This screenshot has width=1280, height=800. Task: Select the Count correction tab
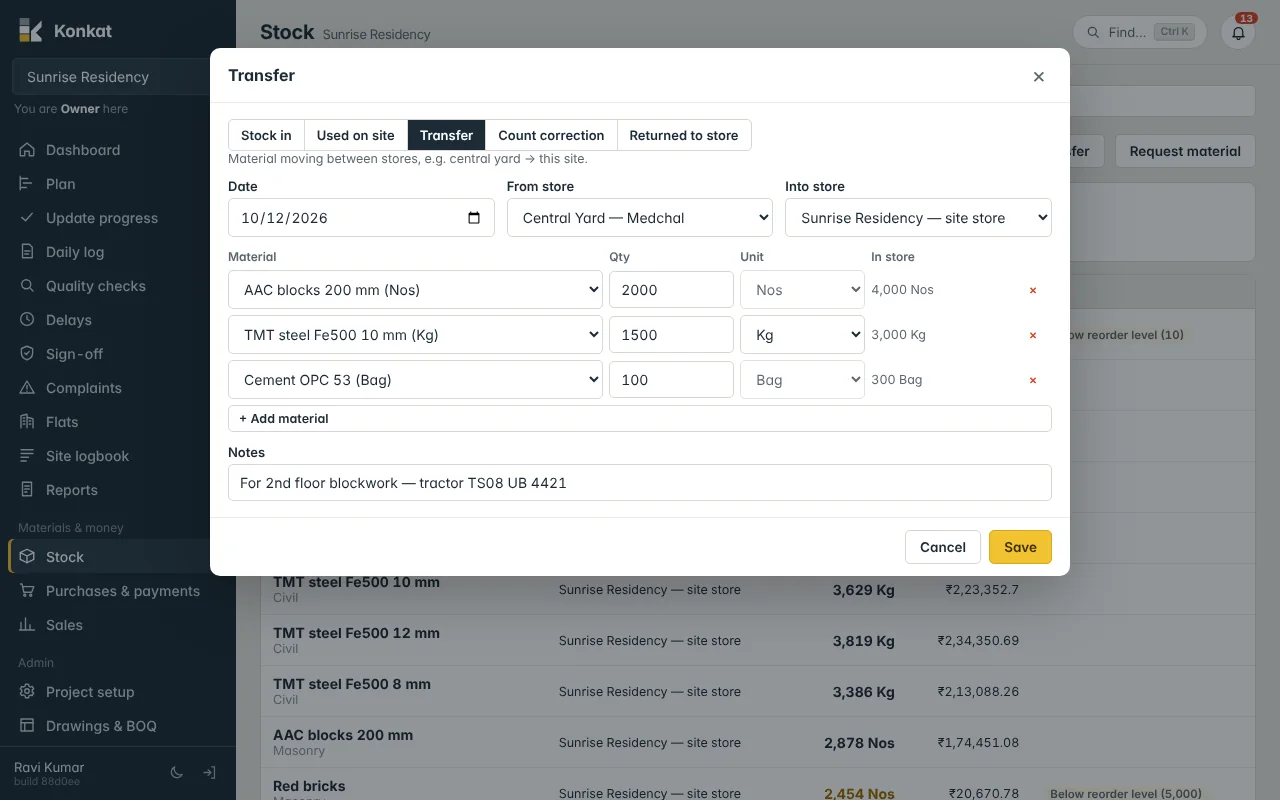click(551, 135)
